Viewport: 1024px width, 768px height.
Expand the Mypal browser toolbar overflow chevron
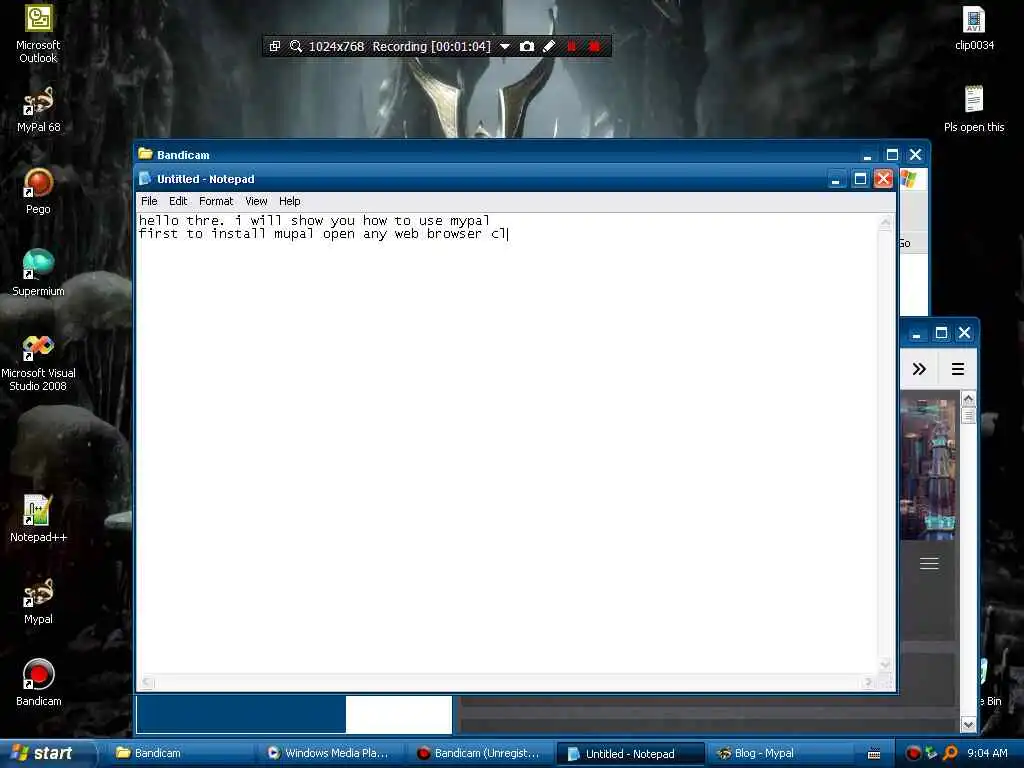919,369
